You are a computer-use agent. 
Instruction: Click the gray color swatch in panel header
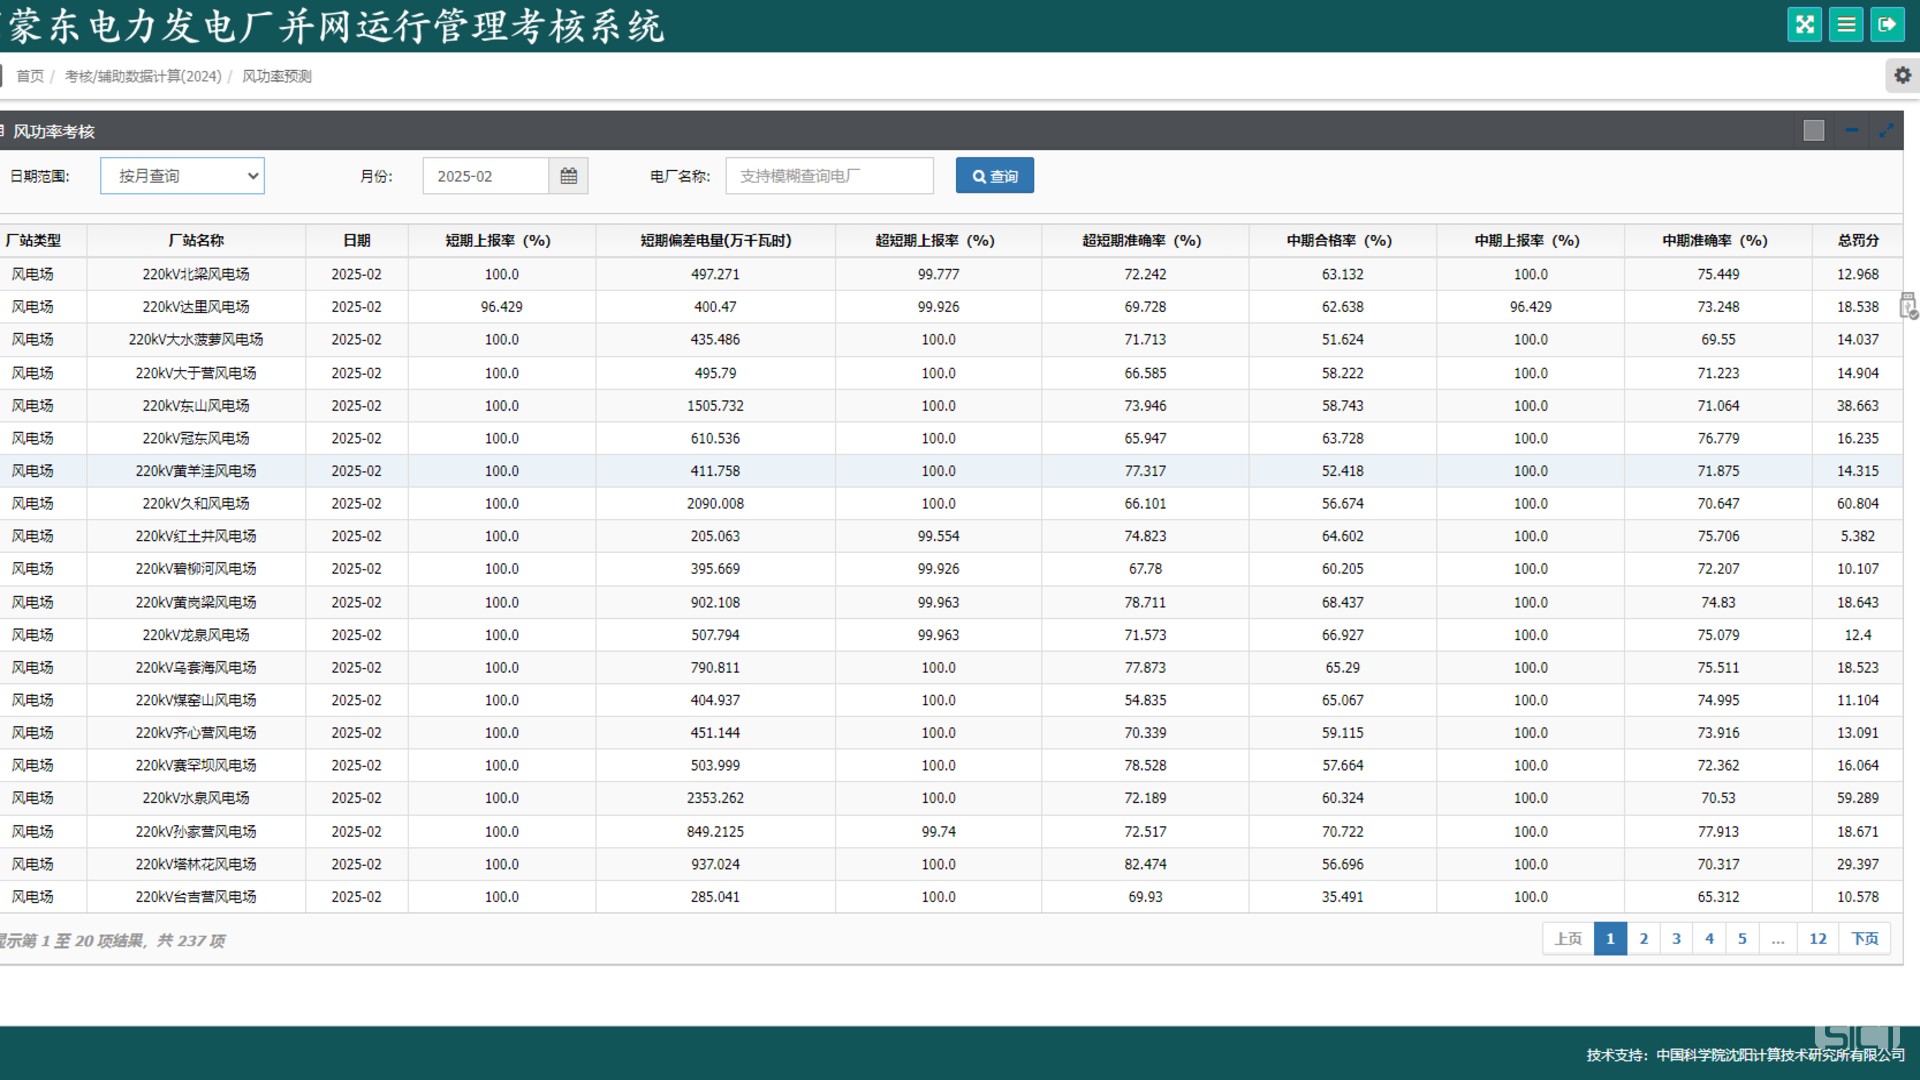tap(1813, 131)
